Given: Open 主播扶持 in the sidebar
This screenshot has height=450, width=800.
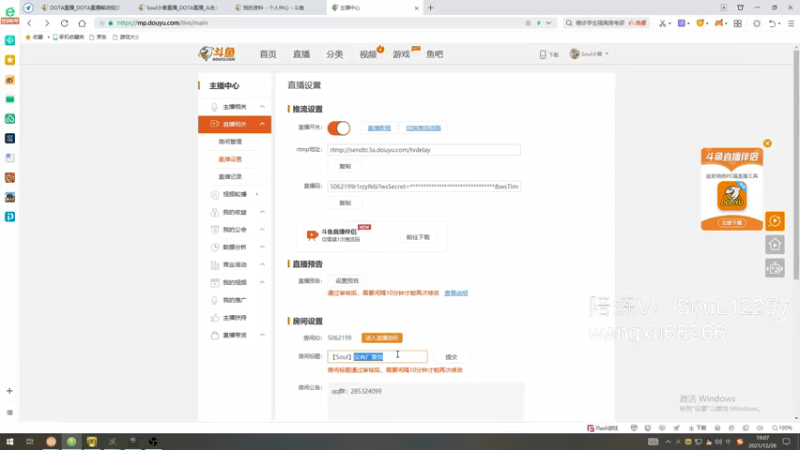Looking at the screenshot, I should click(x=235, y=317).
